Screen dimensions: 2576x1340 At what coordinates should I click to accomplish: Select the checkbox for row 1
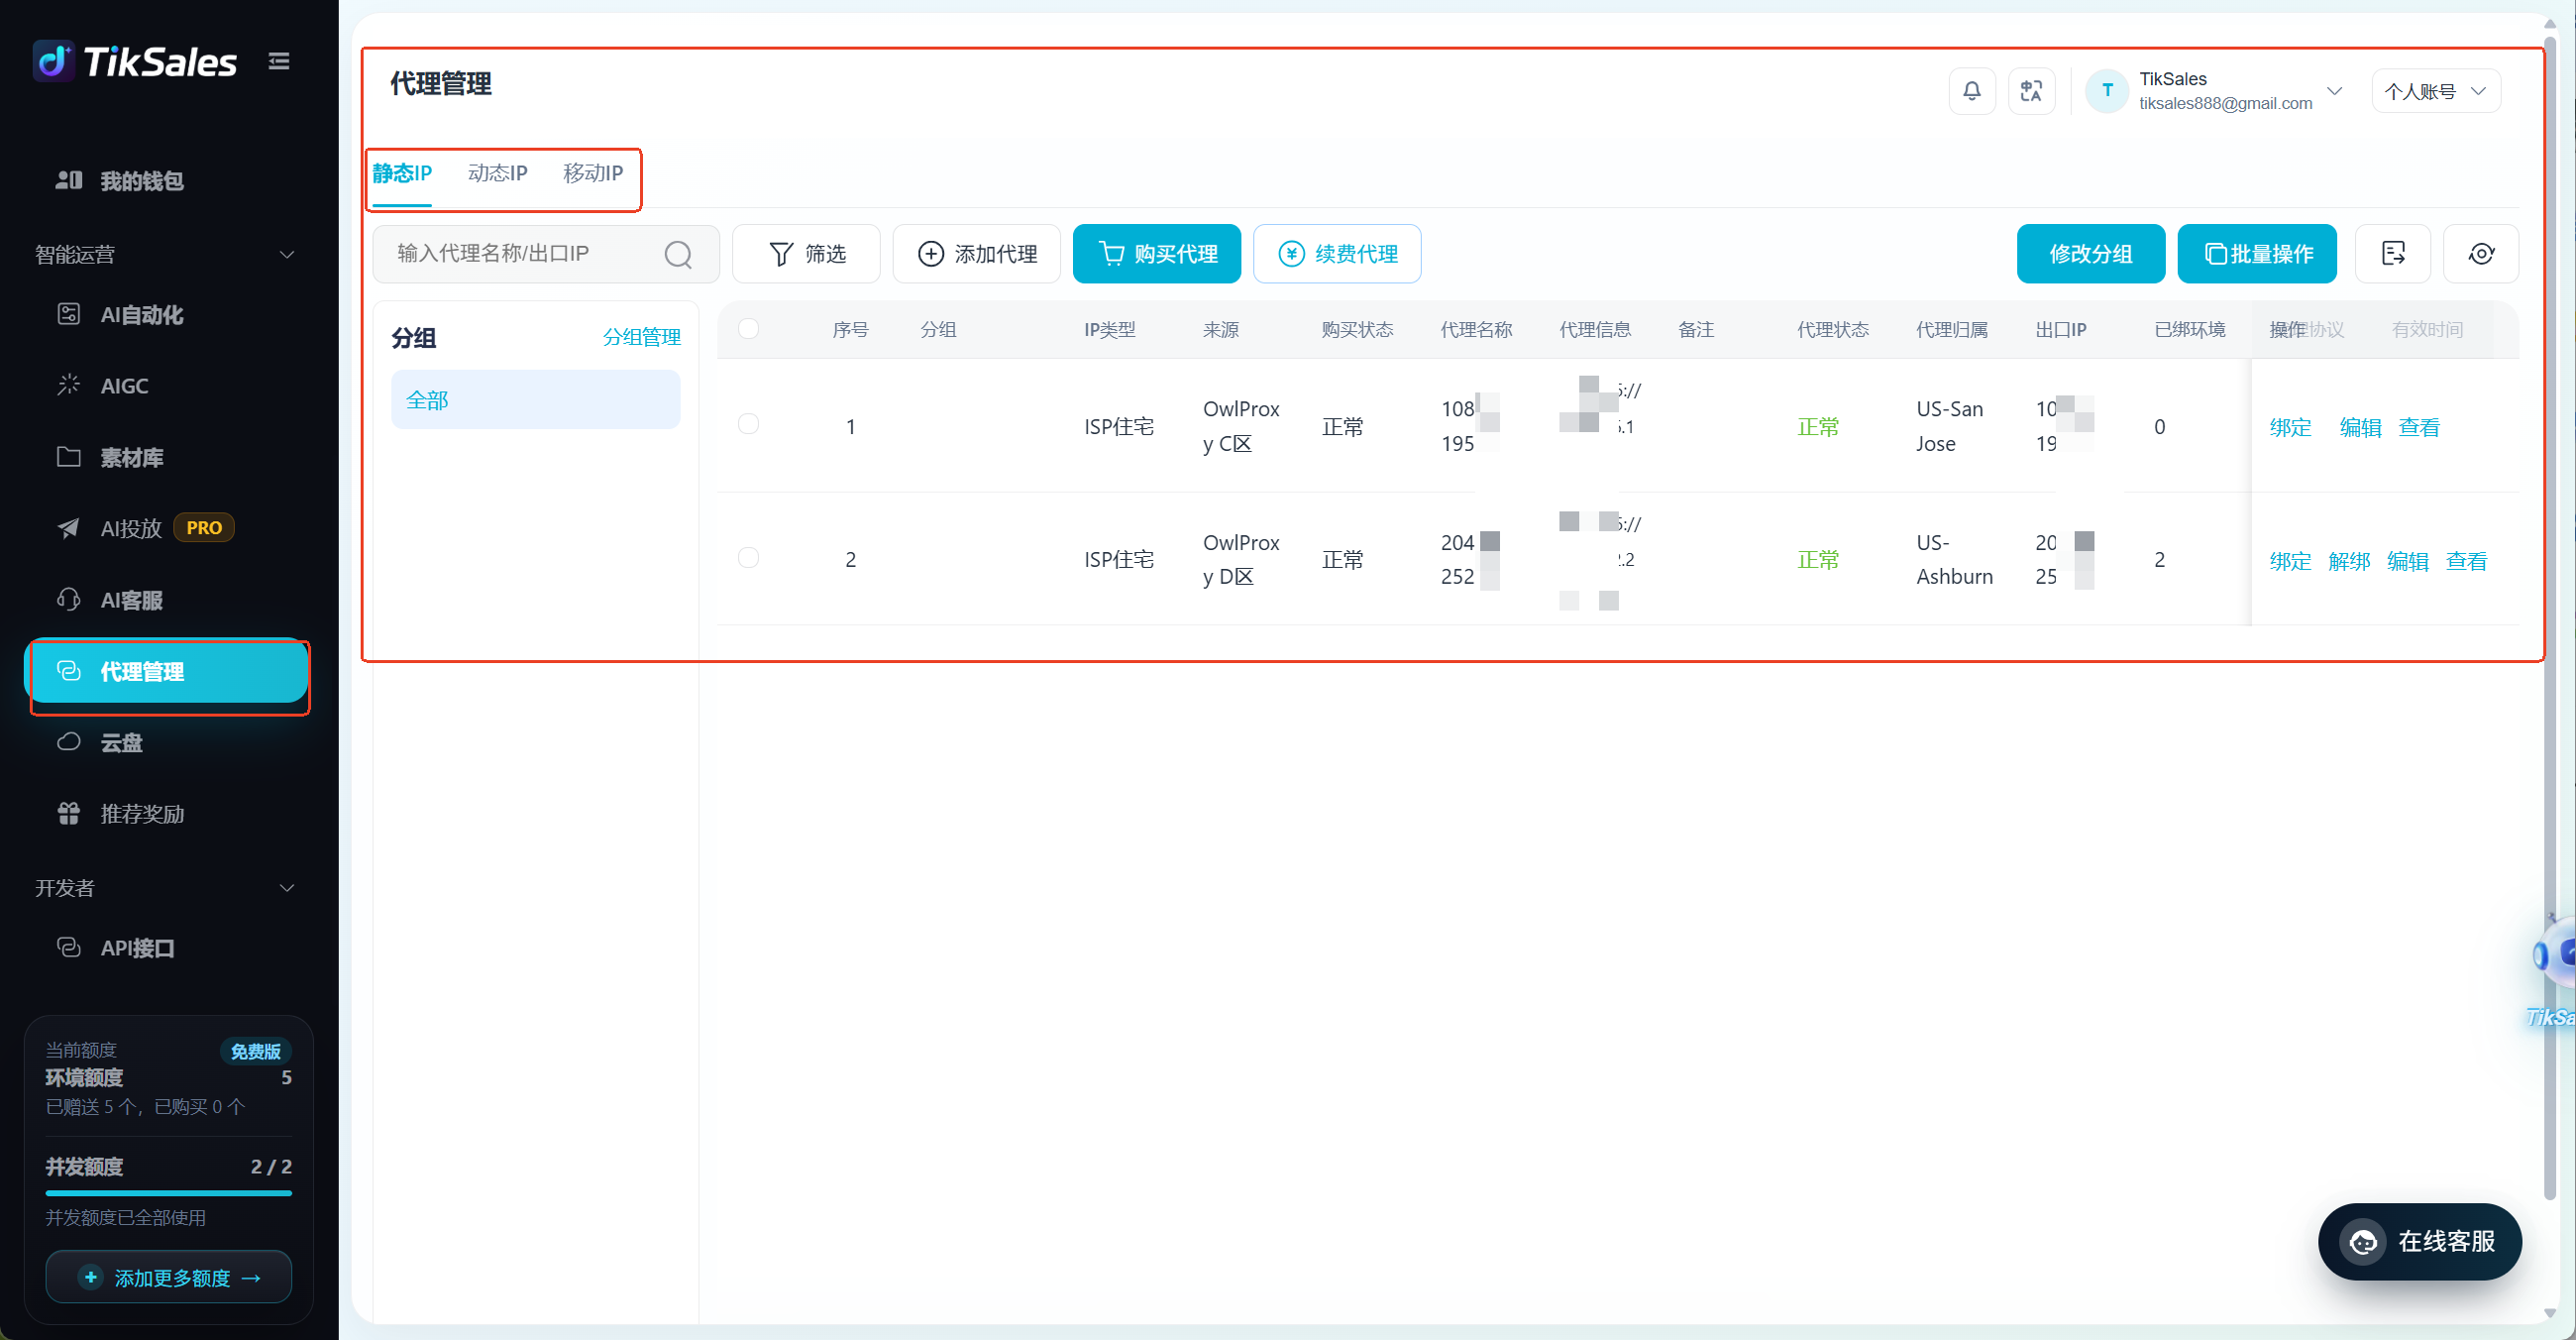748,424
